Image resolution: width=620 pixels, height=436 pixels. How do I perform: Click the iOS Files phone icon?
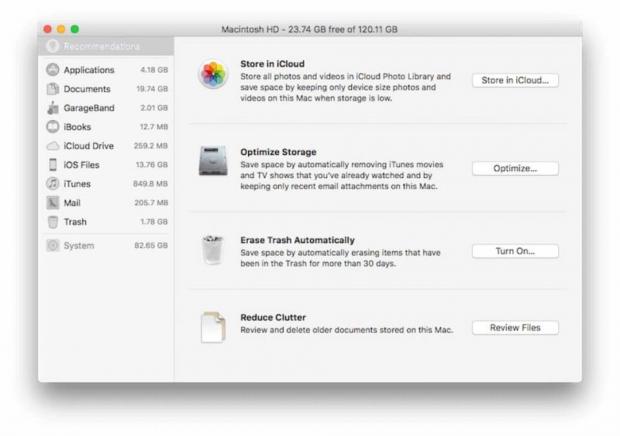[x=53, y=165]
